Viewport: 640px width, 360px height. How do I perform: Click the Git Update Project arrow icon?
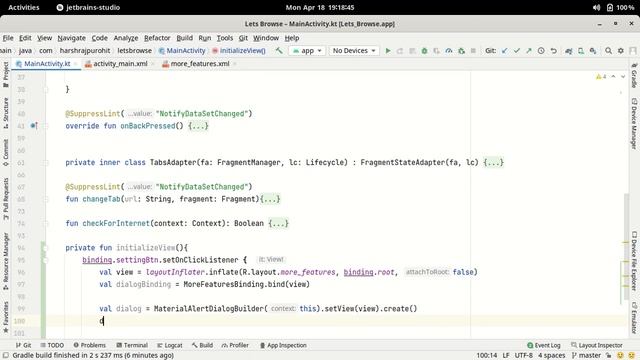(x=504, y=51)
